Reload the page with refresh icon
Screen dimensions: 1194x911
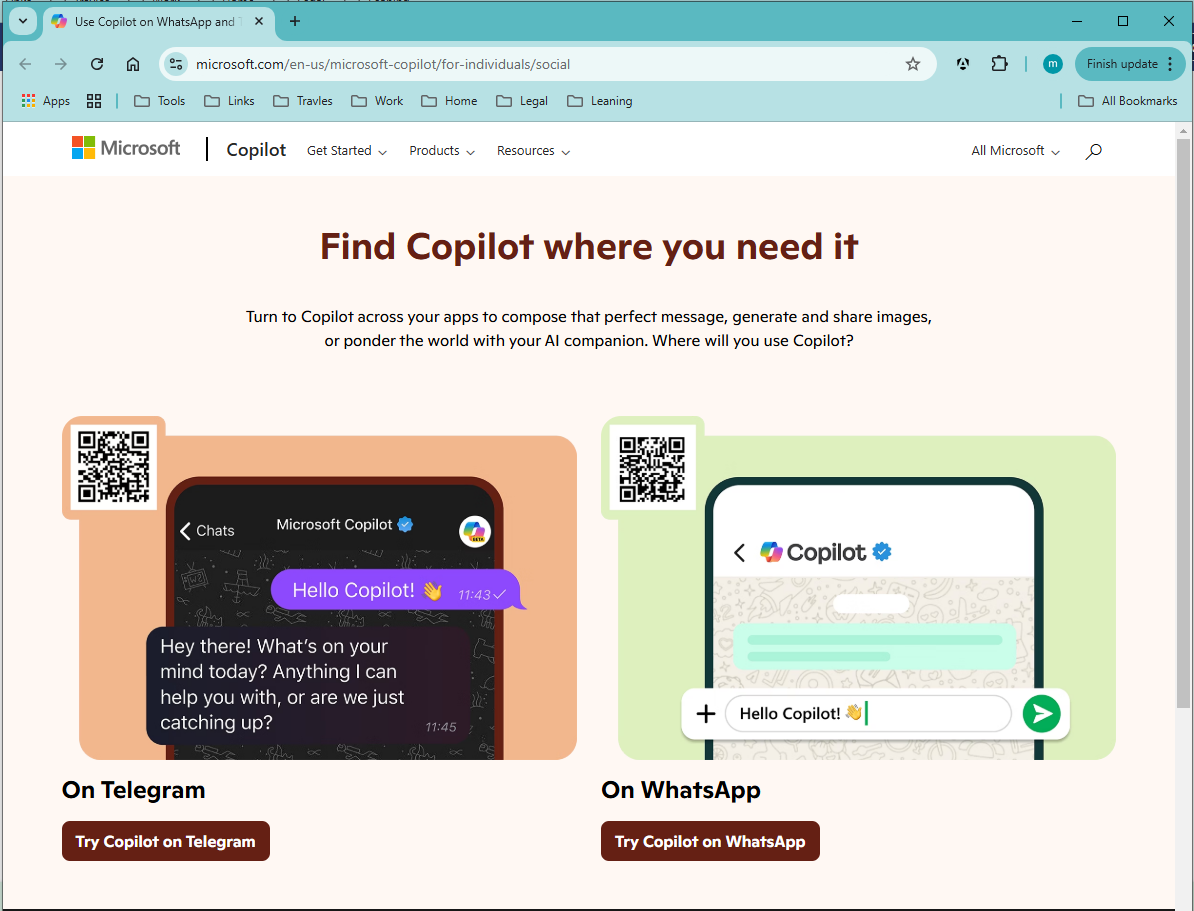[97, 64]
